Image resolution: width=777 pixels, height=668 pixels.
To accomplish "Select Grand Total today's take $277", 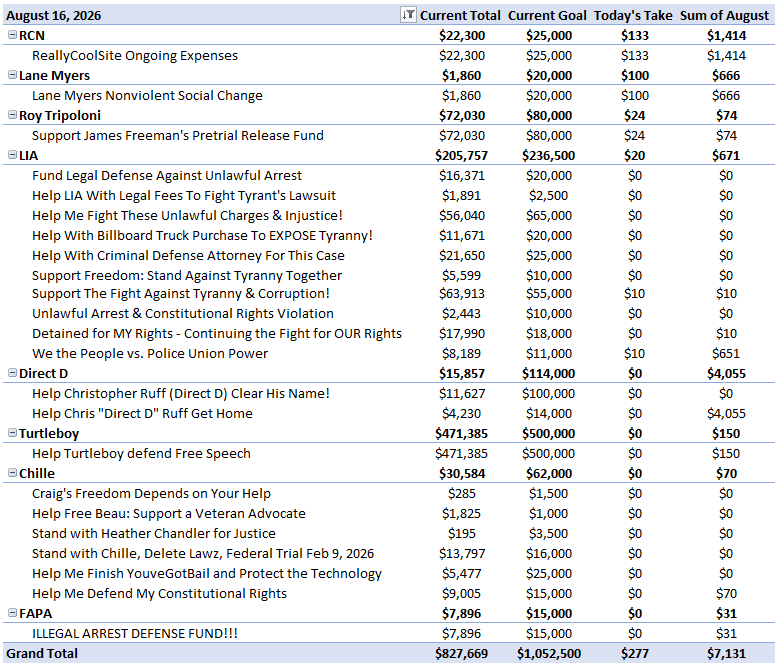I will pos(635,654).
